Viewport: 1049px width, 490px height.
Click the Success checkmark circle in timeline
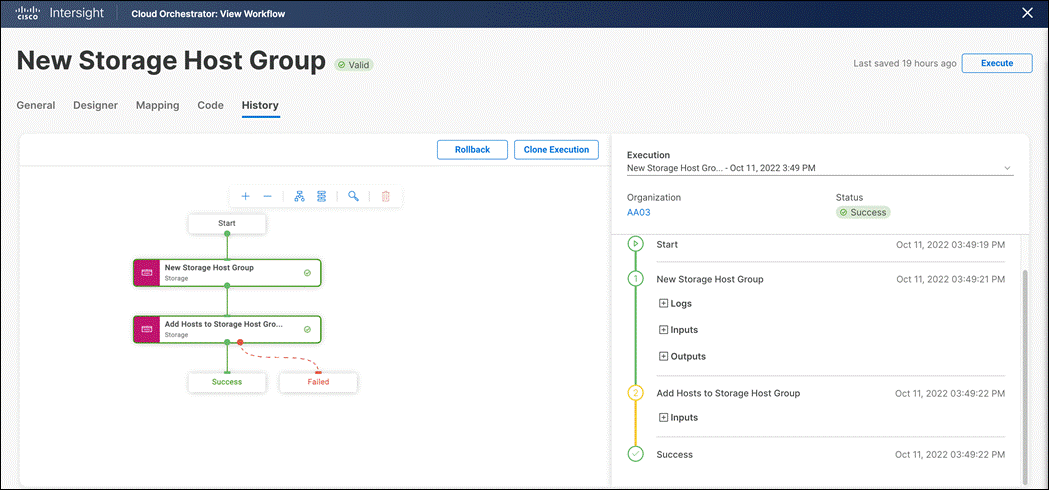click(636, 454)
